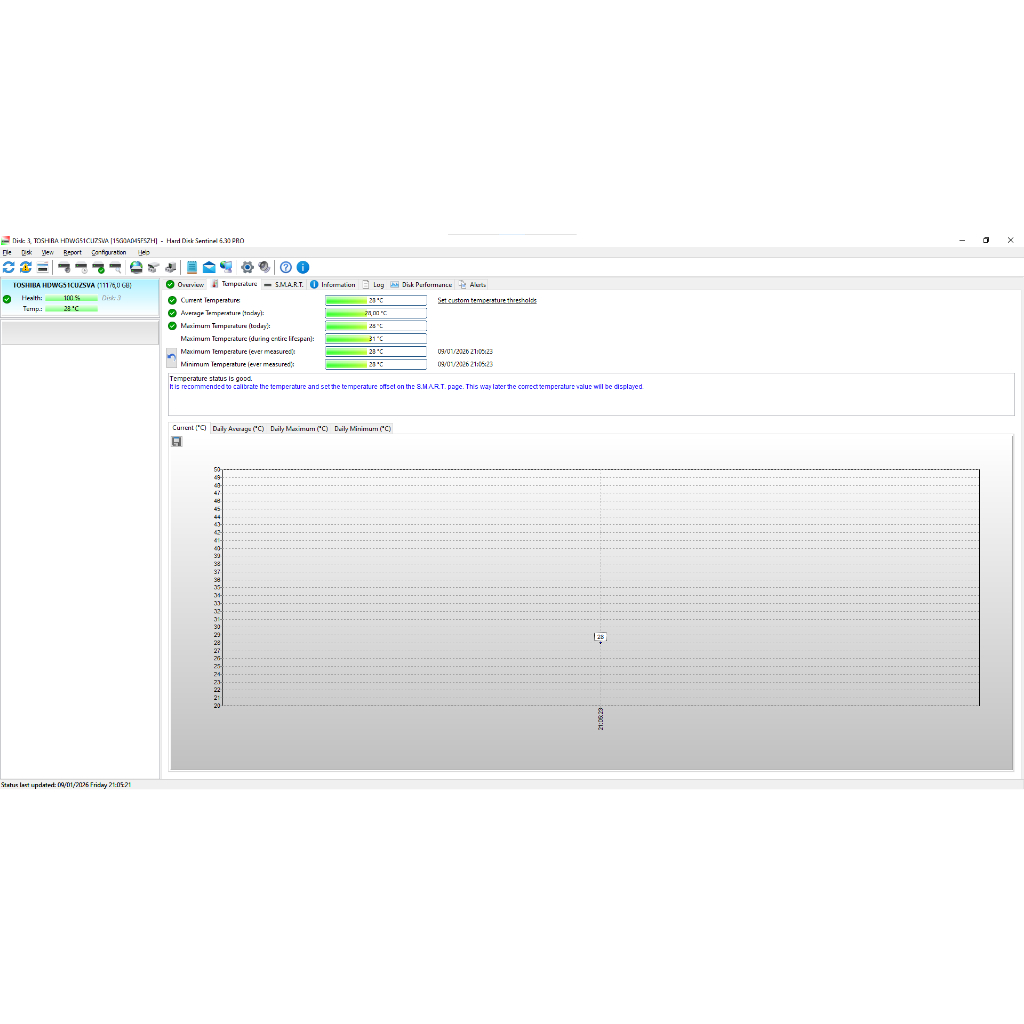Image resolution: width=1024 pixels, height=1024 pixels.
Task: Open the Report menu
Action: pyautogui.click(x=72, y=252)
